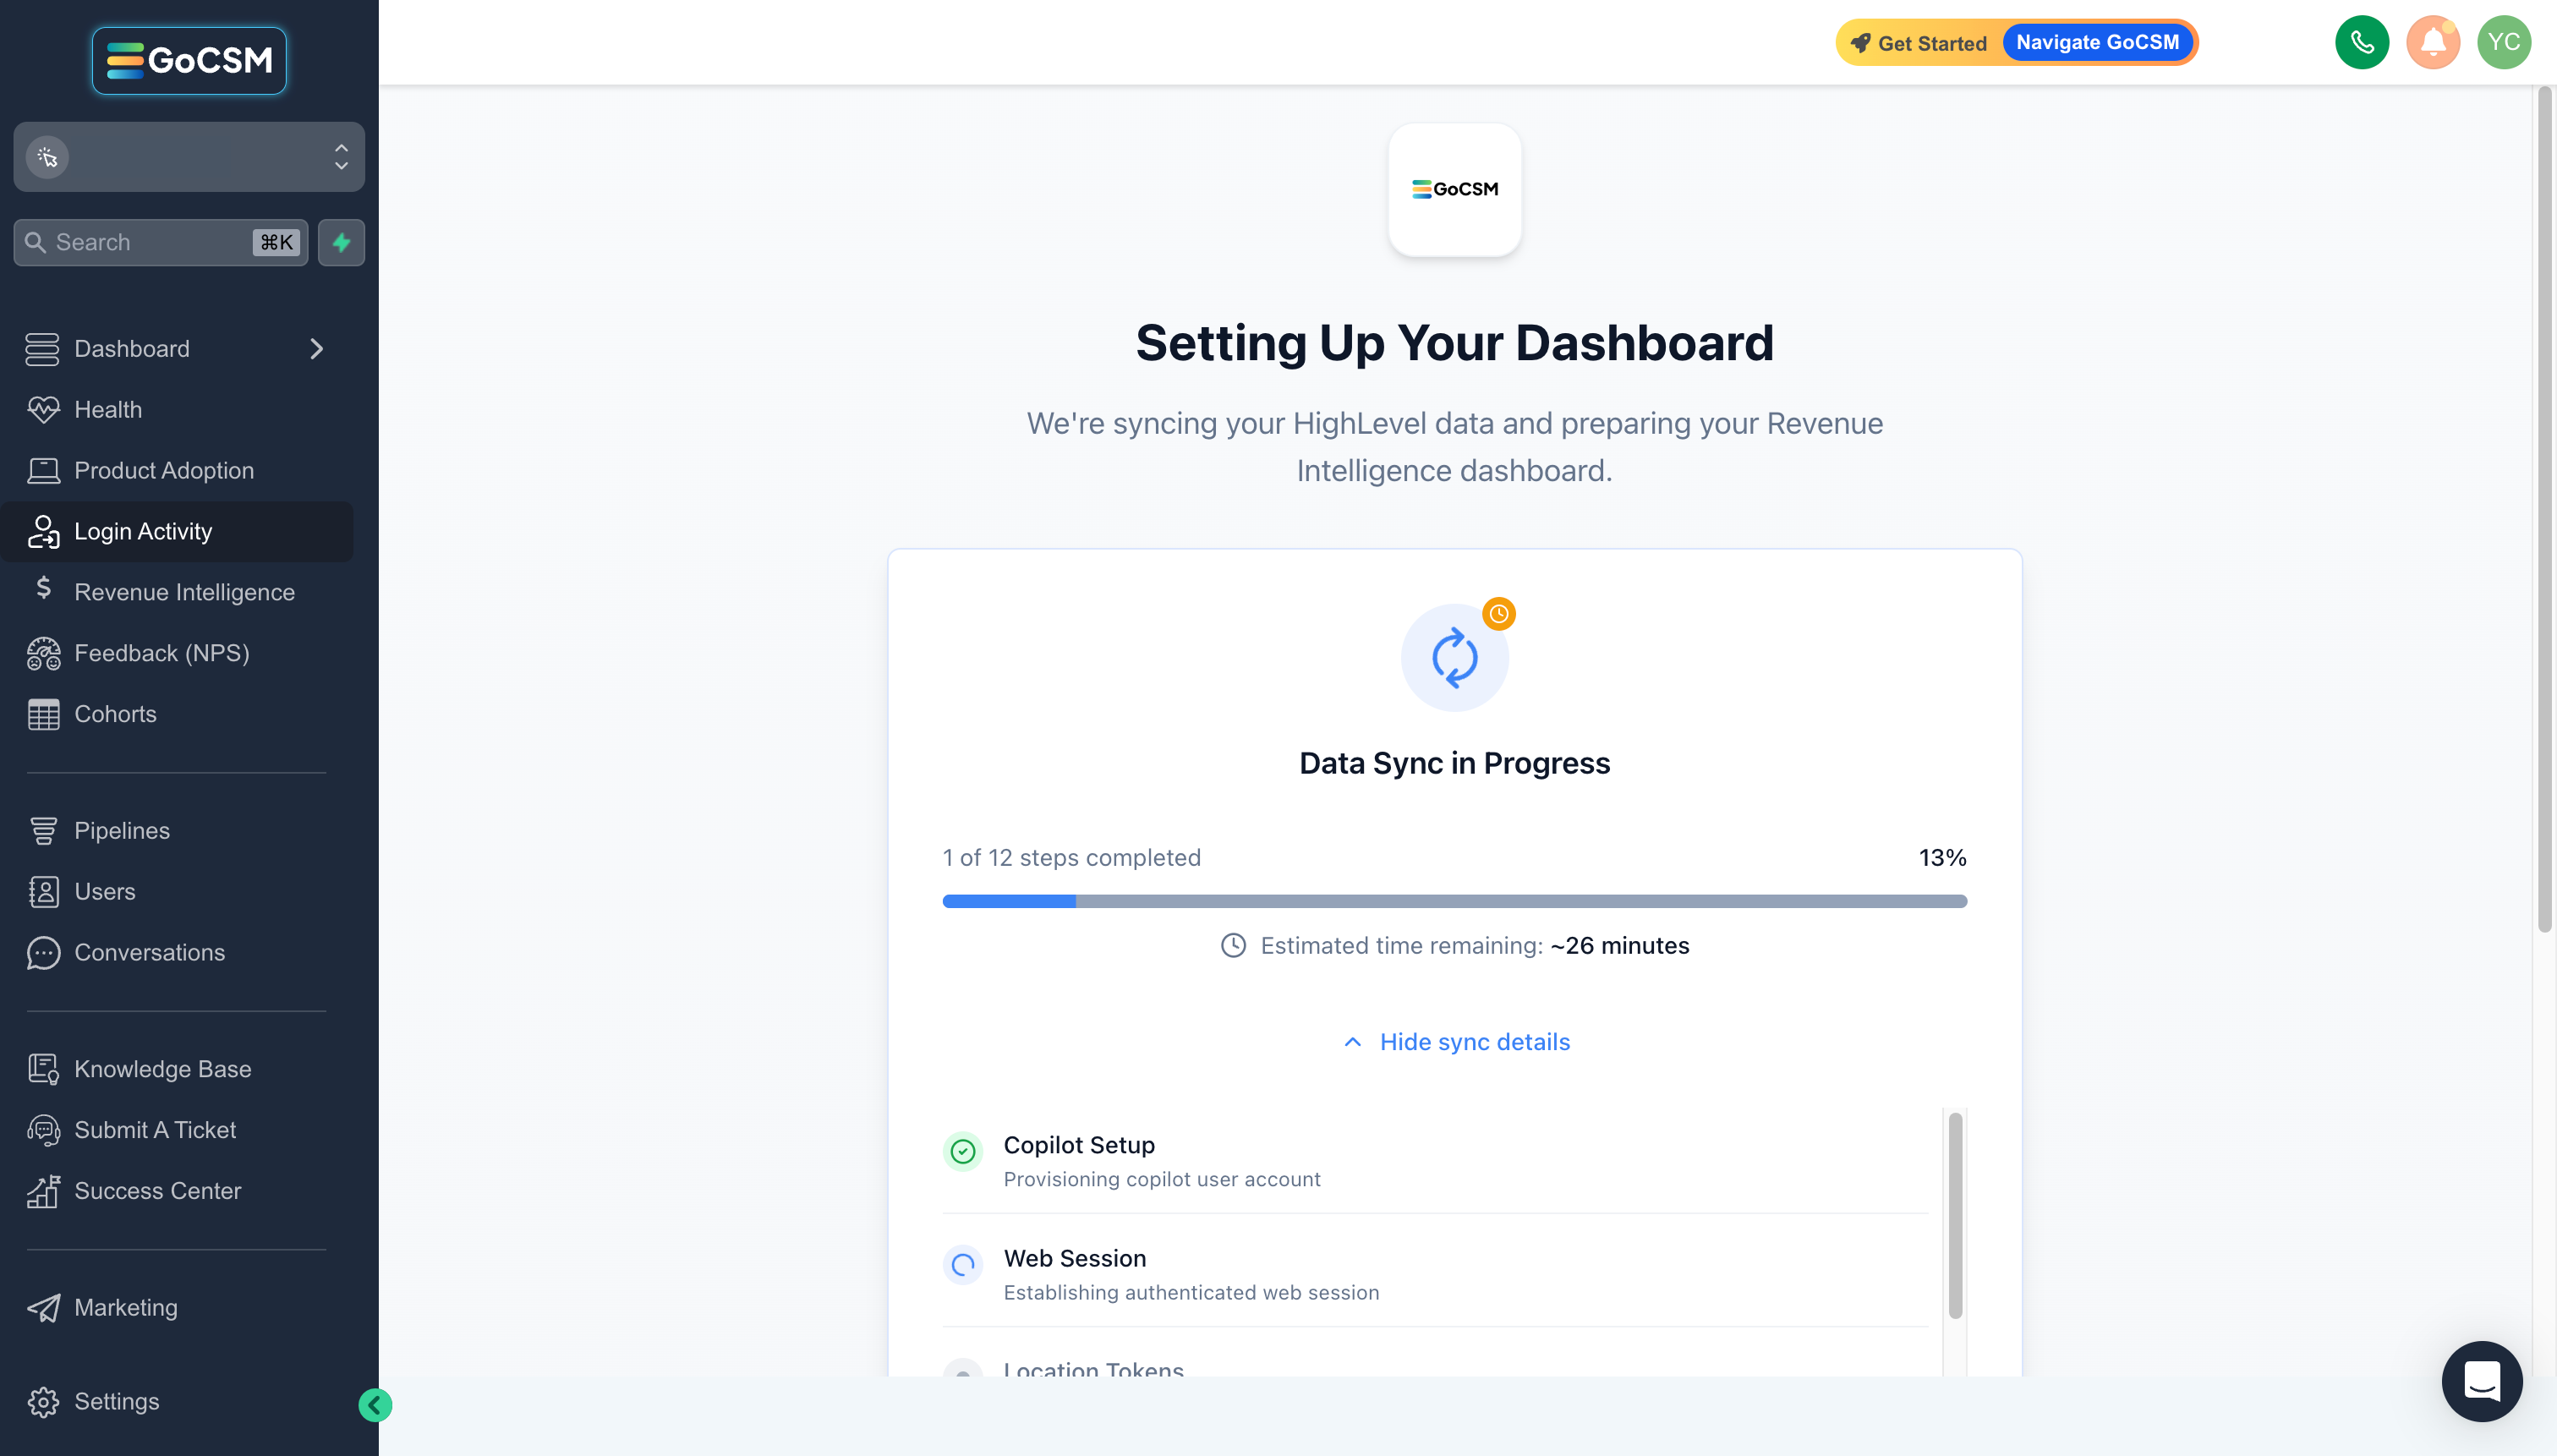Click the Knowledge Base book icon
Screen dimensions: 2557x1456
[x=43, y=1069]
